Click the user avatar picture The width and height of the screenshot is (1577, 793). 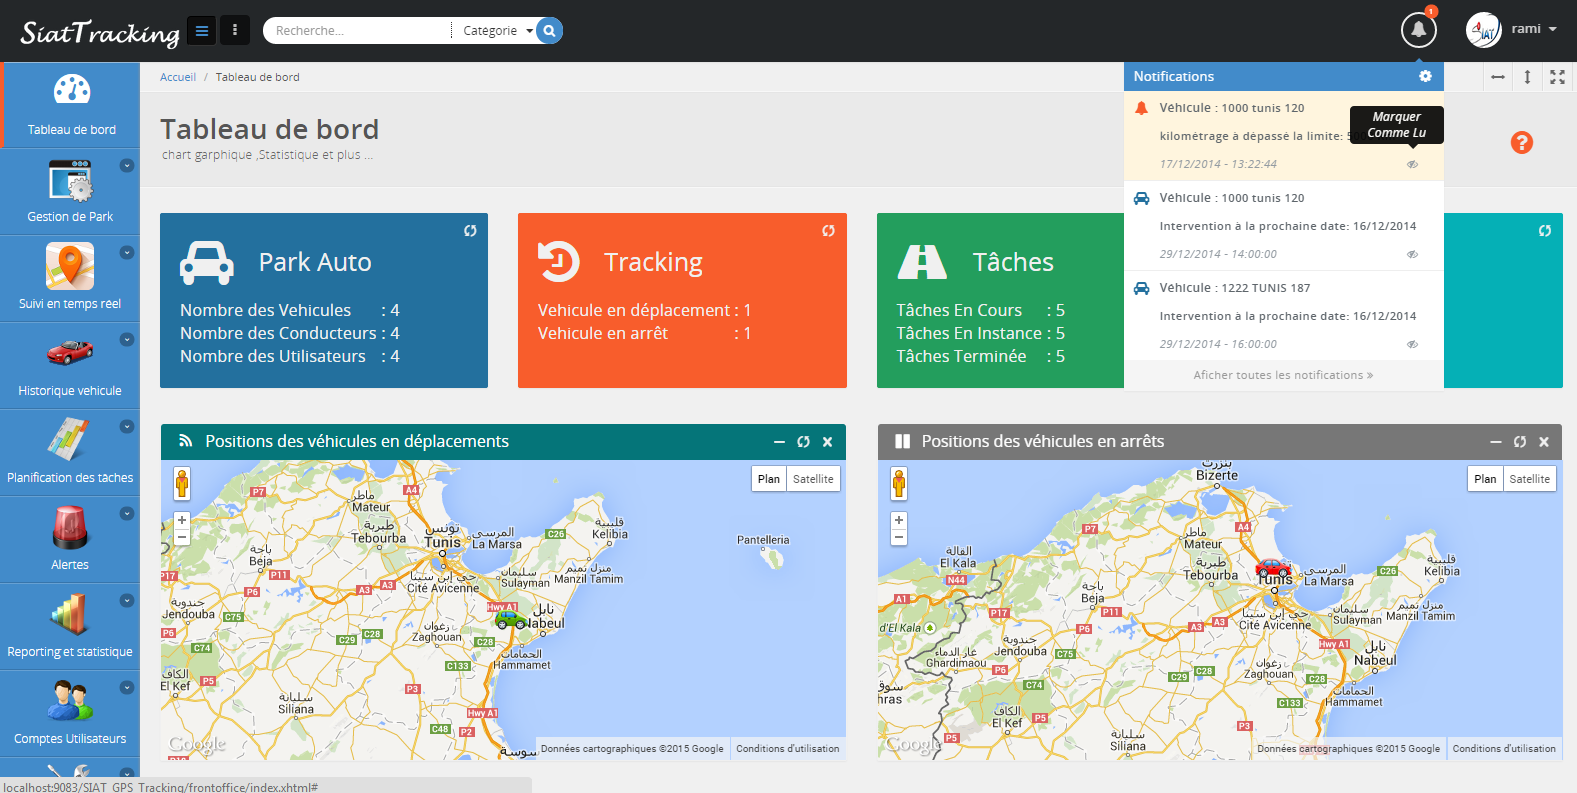click(1484, 30)
